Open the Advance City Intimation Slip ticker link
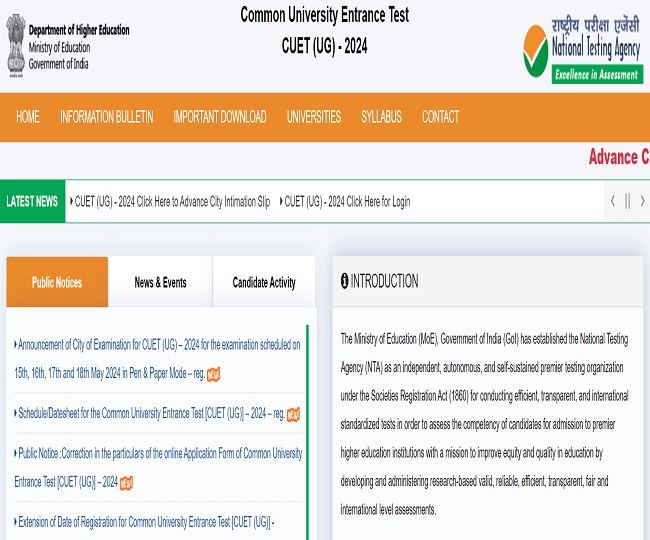Image resolution: width=650 pixels, height=540 pixels. pos(172,201)
